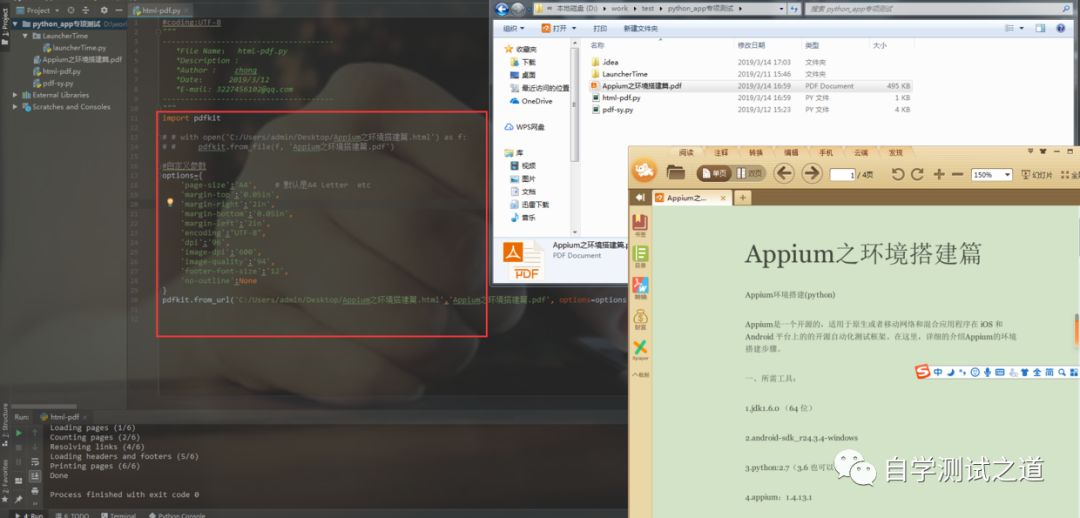Click the keyboard icon on Sogou toolbar

coord(999,373)
